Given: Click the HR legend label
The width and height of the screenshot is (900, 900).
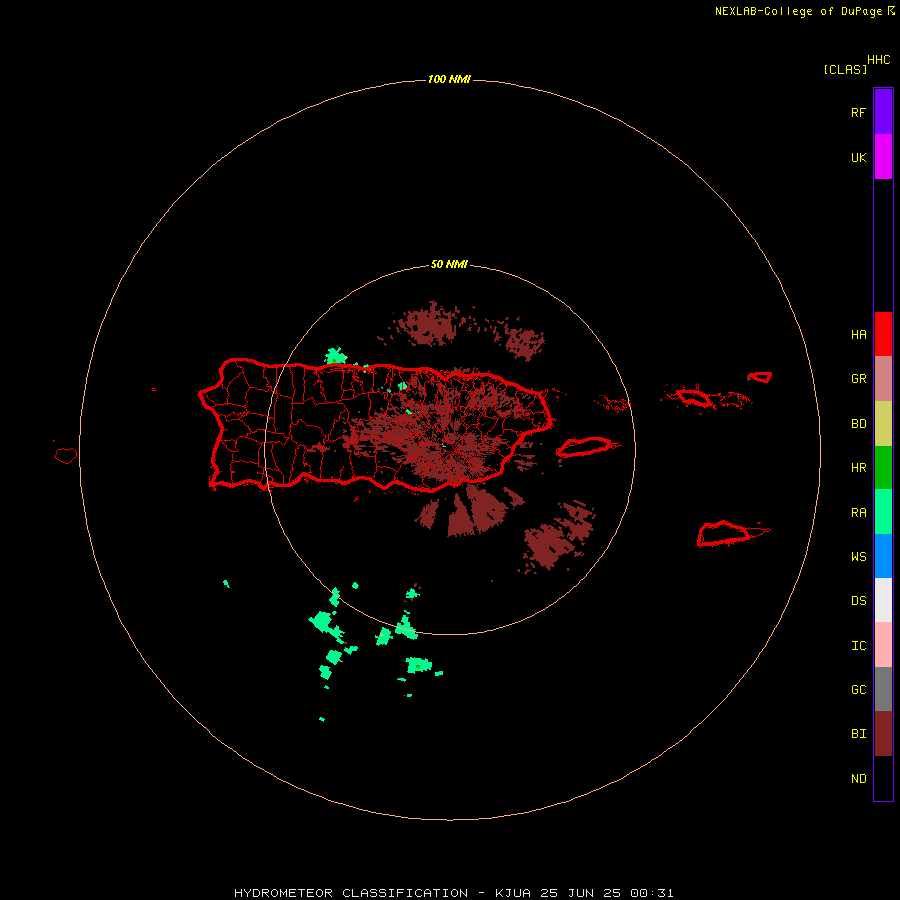Looking at the screenshot, I should pos(858,468).
